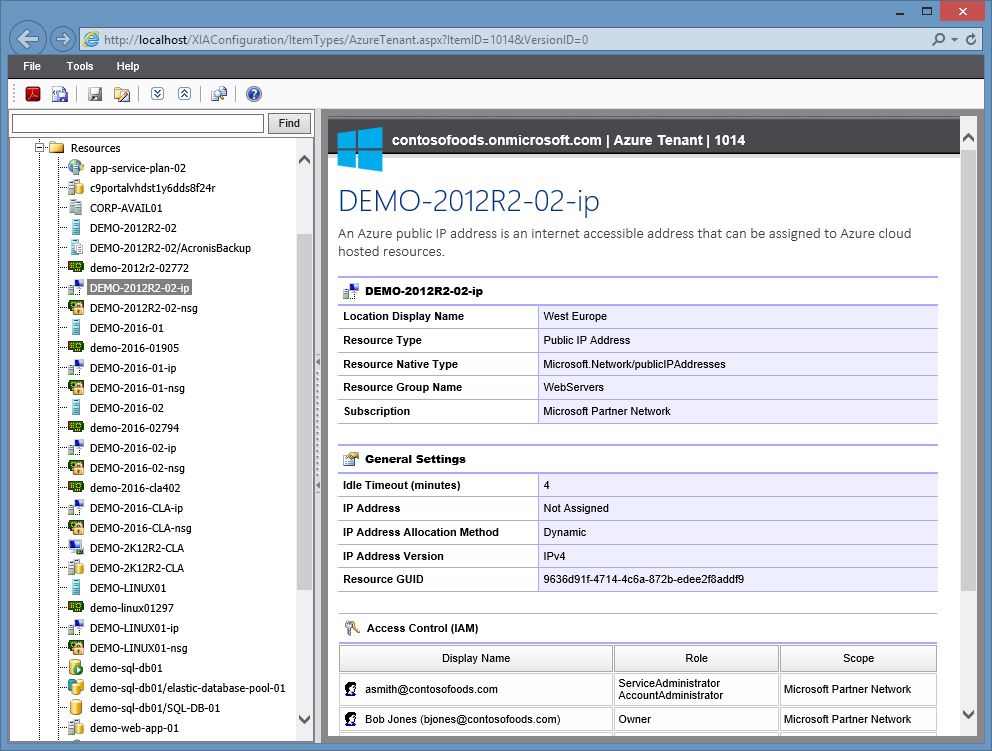Click the demo-web-app-01 icon in the tree
The width and height of the screenshot is (992, 751).
(76, 728)
